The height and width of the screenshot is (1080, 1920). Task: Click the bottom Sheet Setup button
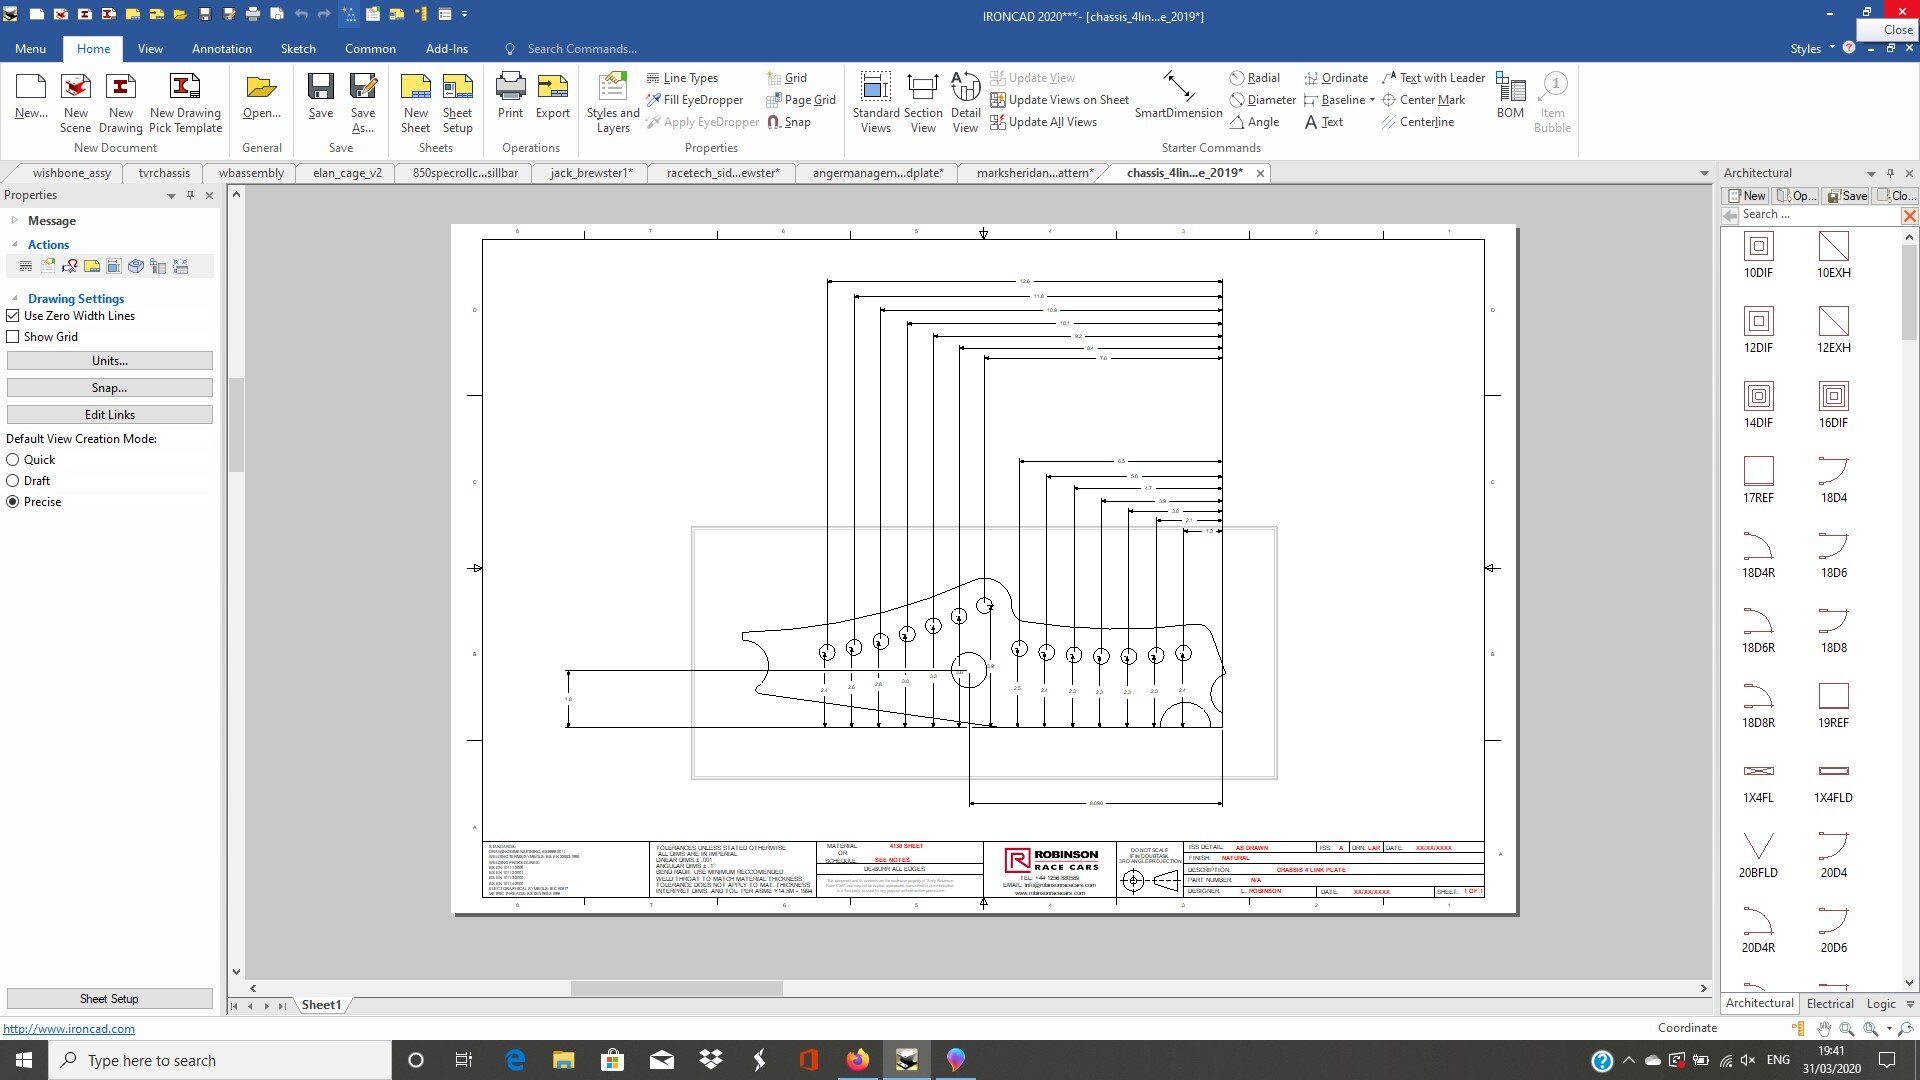tap(110, 999)
